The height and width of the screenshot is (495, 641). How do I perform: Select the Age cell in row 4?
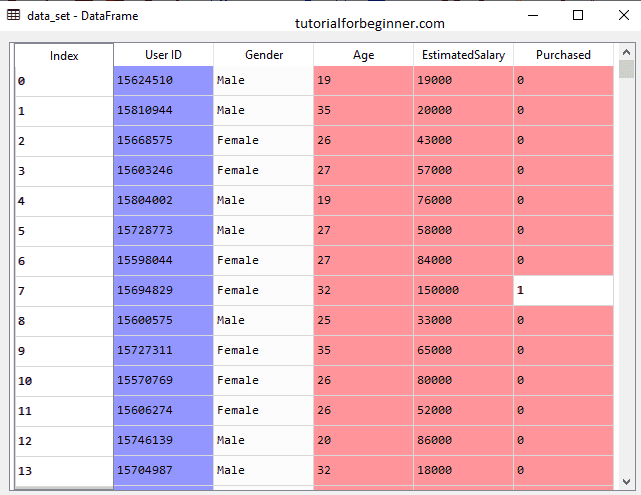point(363,201)
